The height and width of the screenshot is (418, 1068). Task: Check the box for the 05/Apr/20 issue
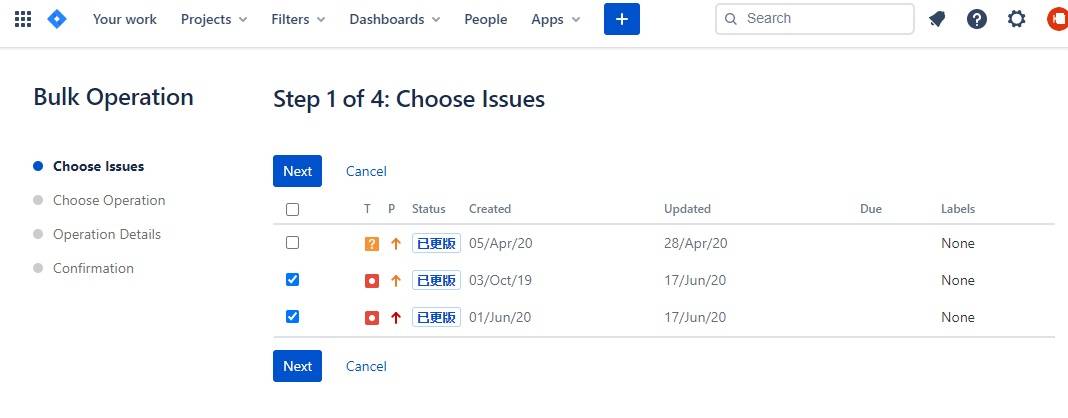[x=292, y=242]
